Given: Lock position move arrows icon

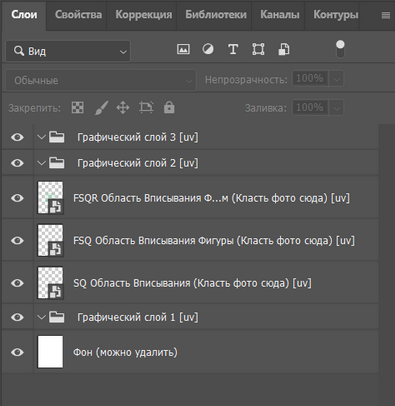Looking at the screenshot, I should click(x=123, y=108).
